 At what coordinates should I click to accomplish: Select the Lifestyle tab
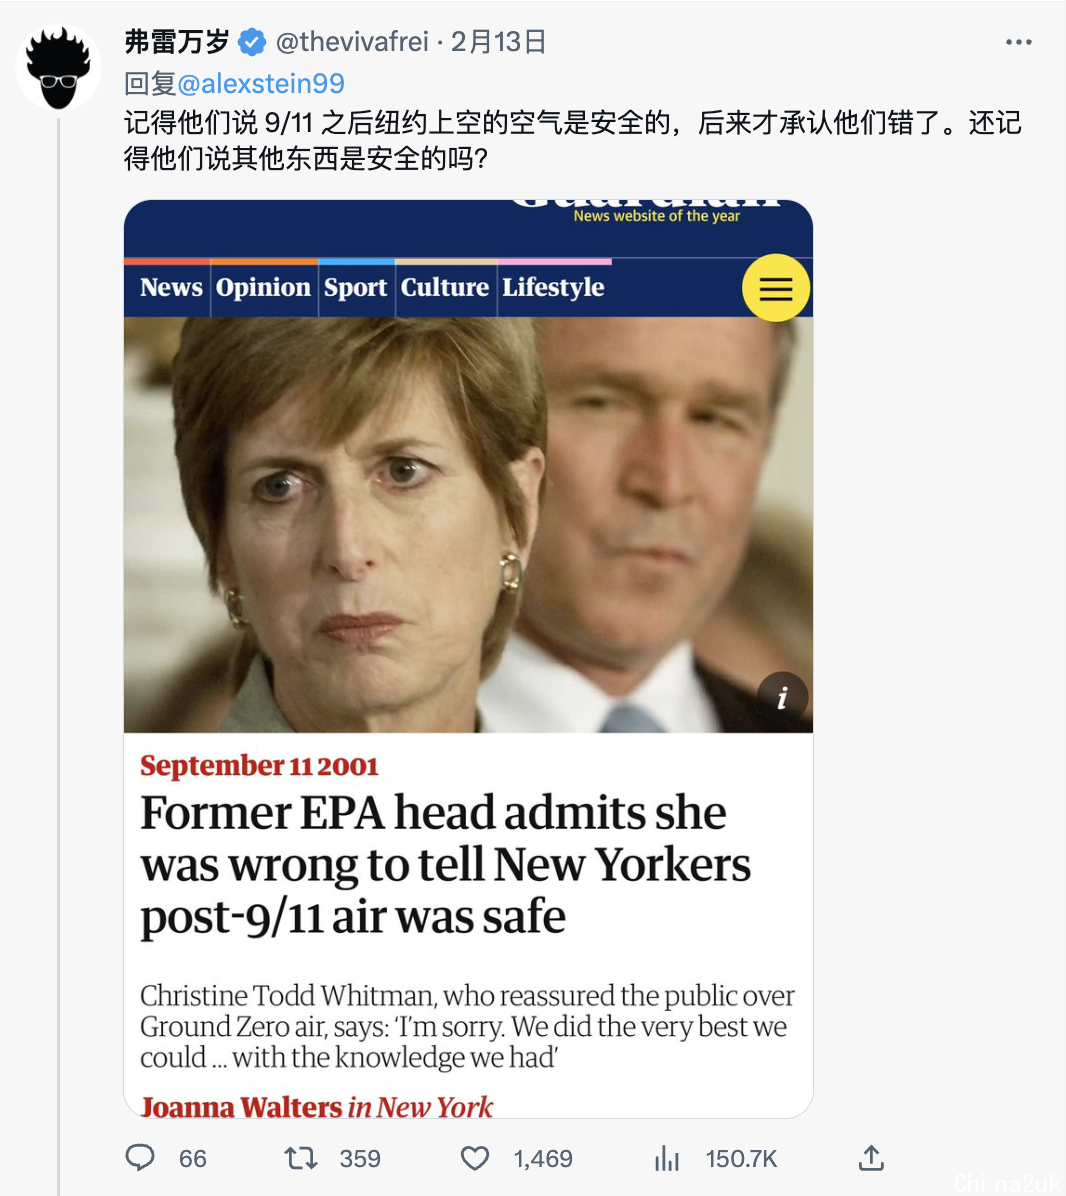tap(553, 288)
